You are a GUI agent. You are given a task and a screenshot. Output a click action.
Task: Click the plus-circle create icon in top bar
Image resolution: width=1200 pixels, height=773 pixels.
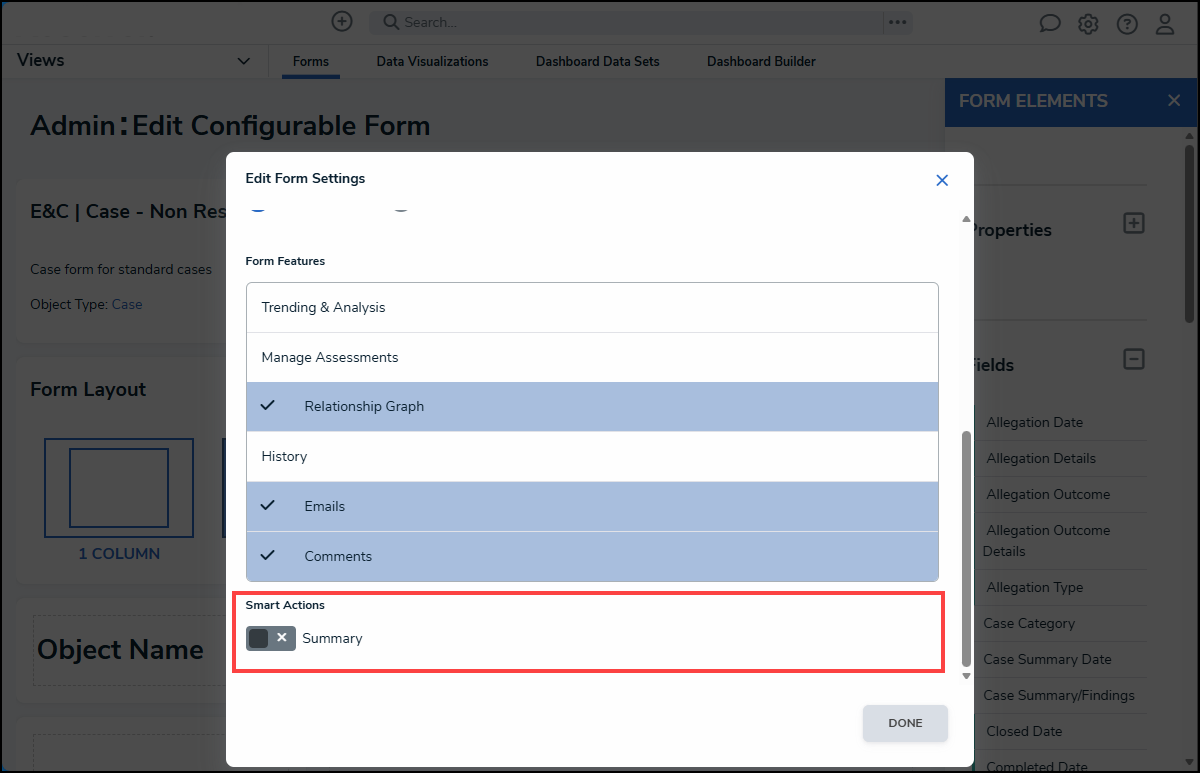pyautogui.click(x=342, y=22)
